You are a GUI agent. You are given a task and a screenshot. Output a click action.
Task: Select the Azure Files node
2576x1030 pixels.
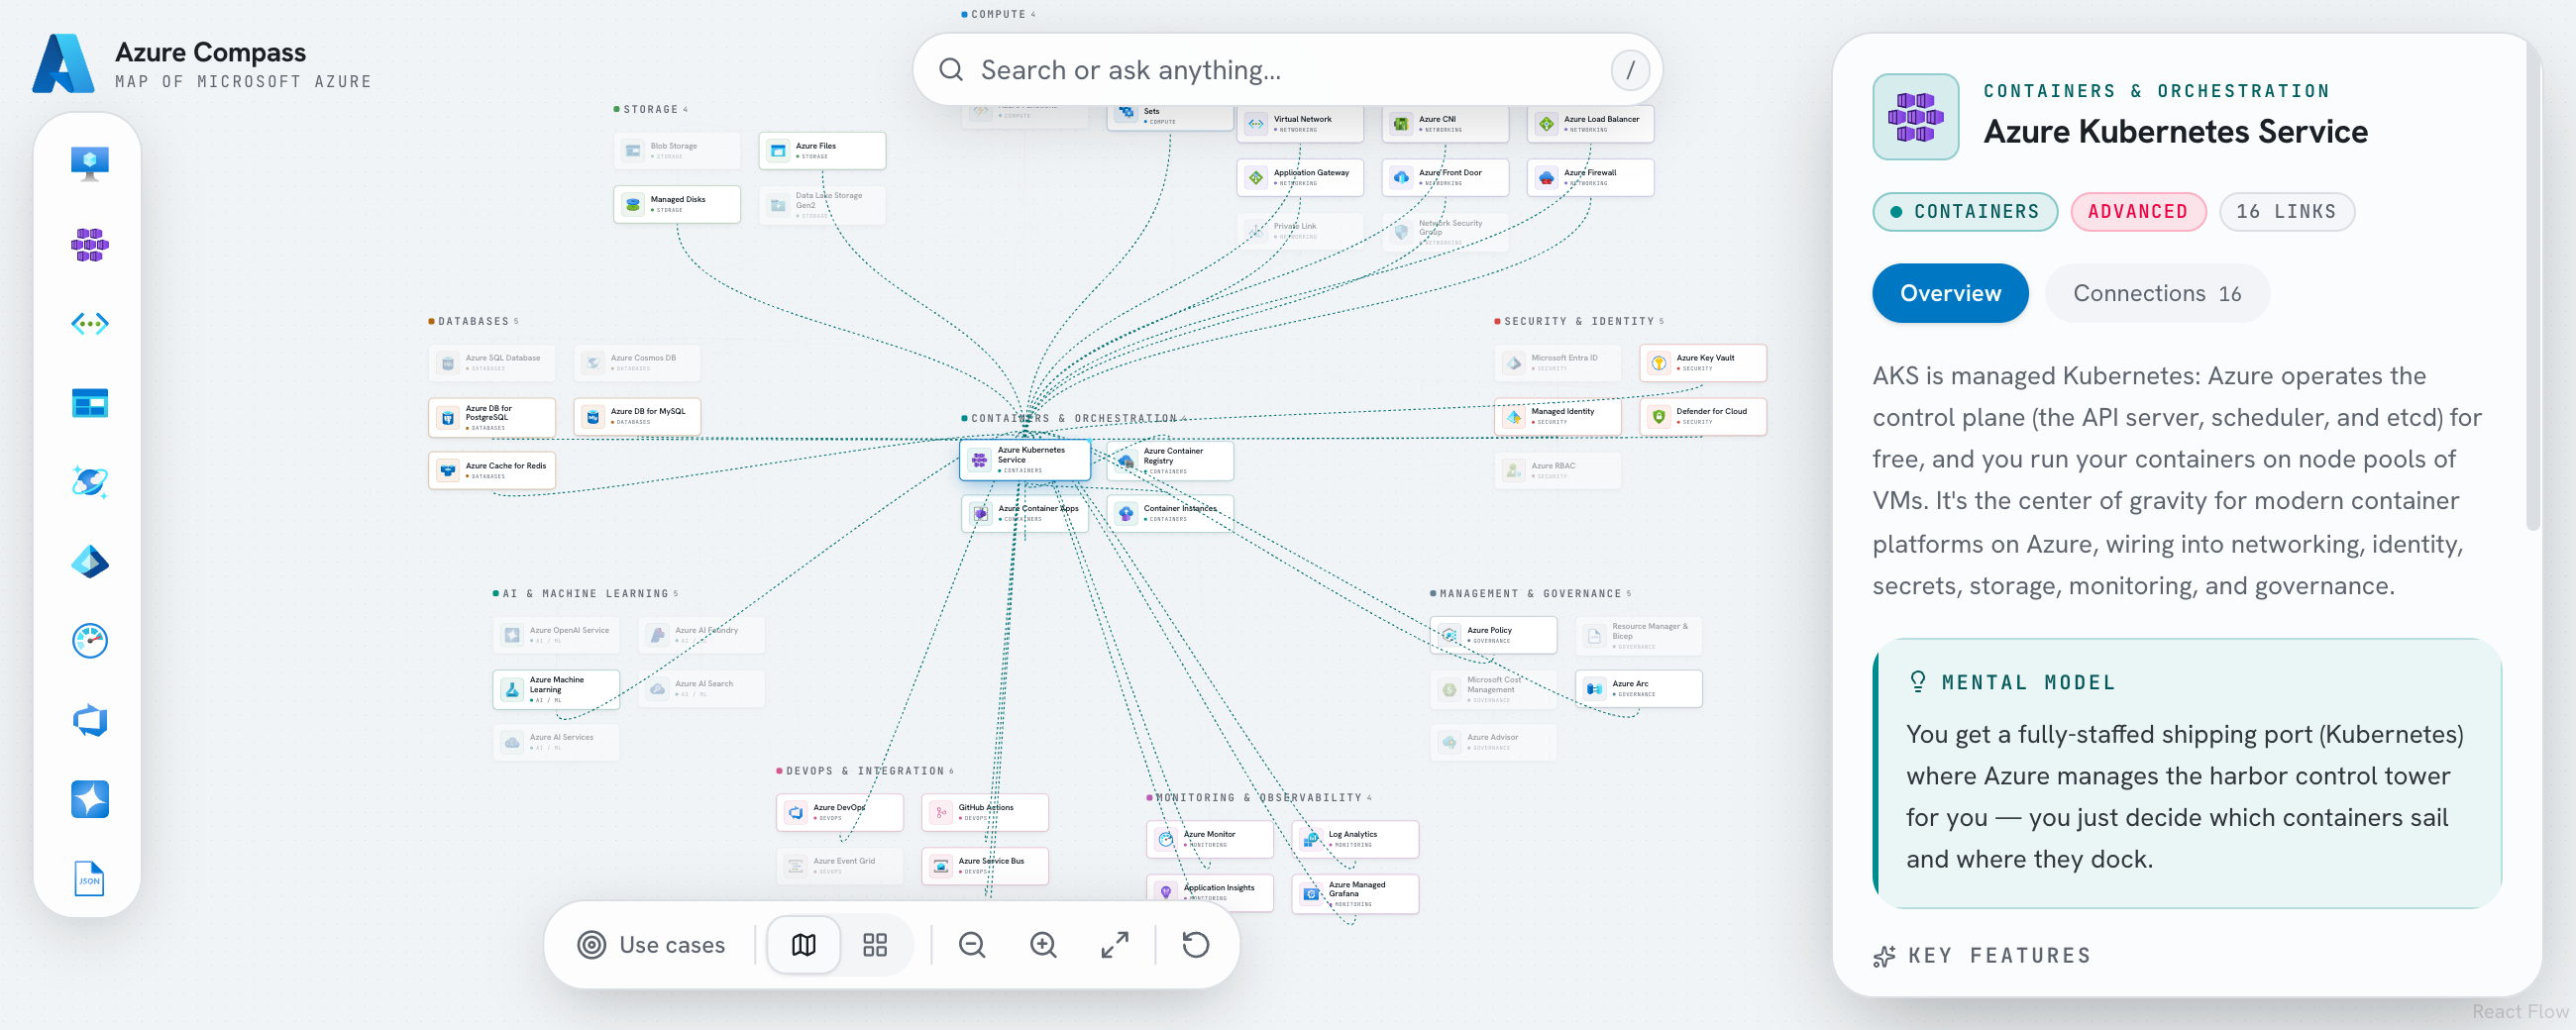[x=822, y=151]
